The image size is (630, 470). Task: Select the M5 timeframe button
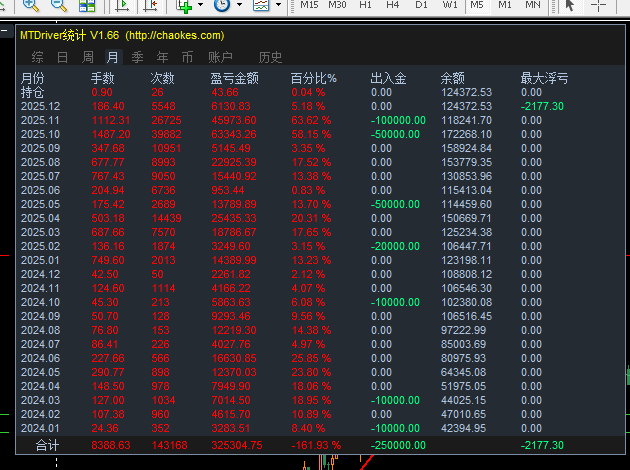coord(477,5)
